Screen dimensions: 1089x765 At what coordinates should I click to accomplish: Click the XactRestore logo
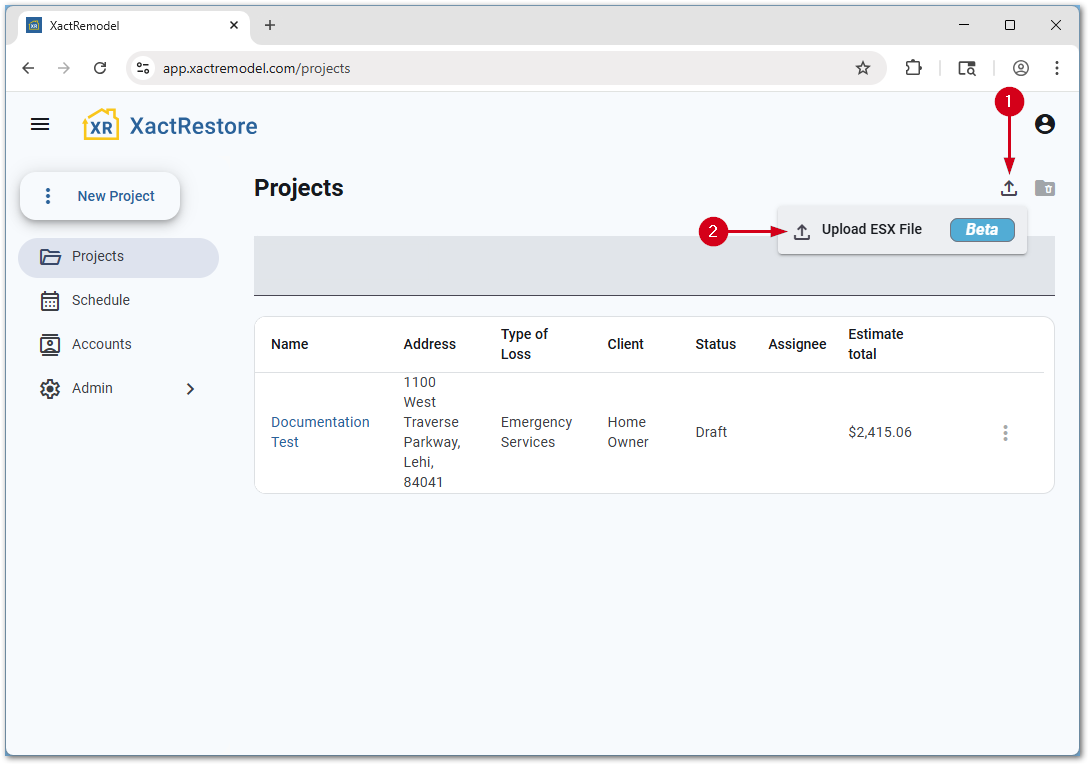(x=170, y=126)
